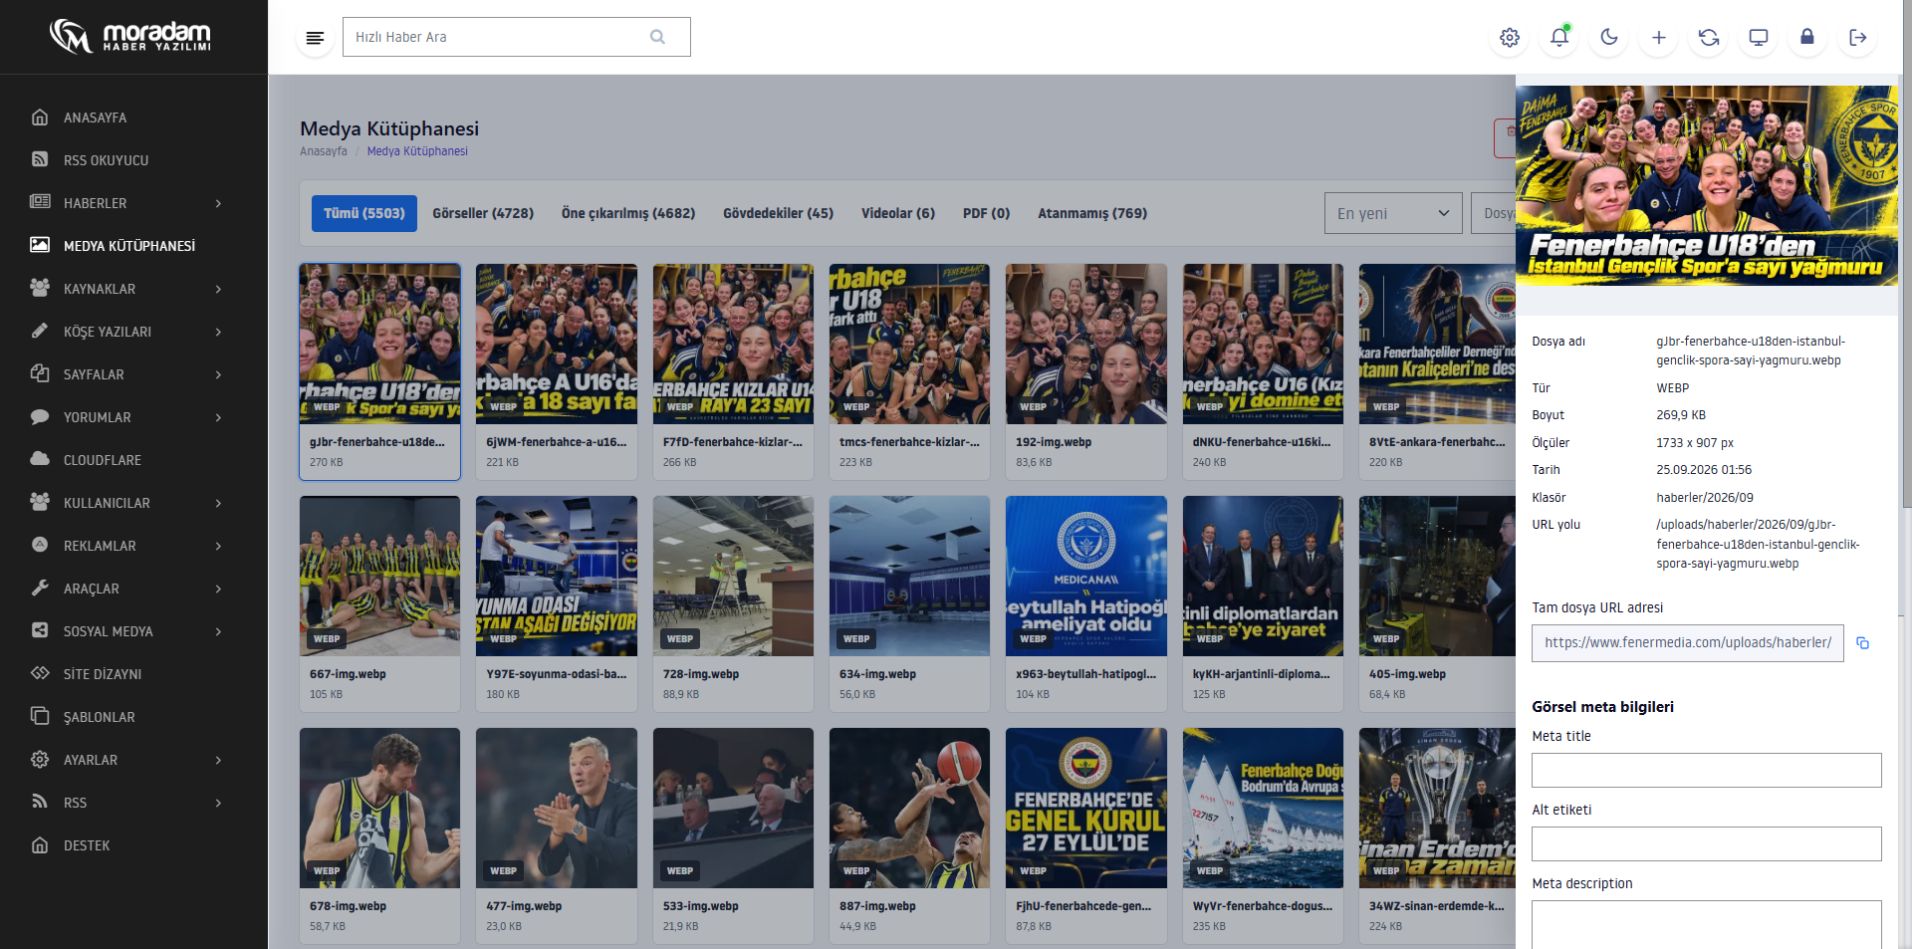Expand the Kullanıcılar menu chevron

(218, 503)
